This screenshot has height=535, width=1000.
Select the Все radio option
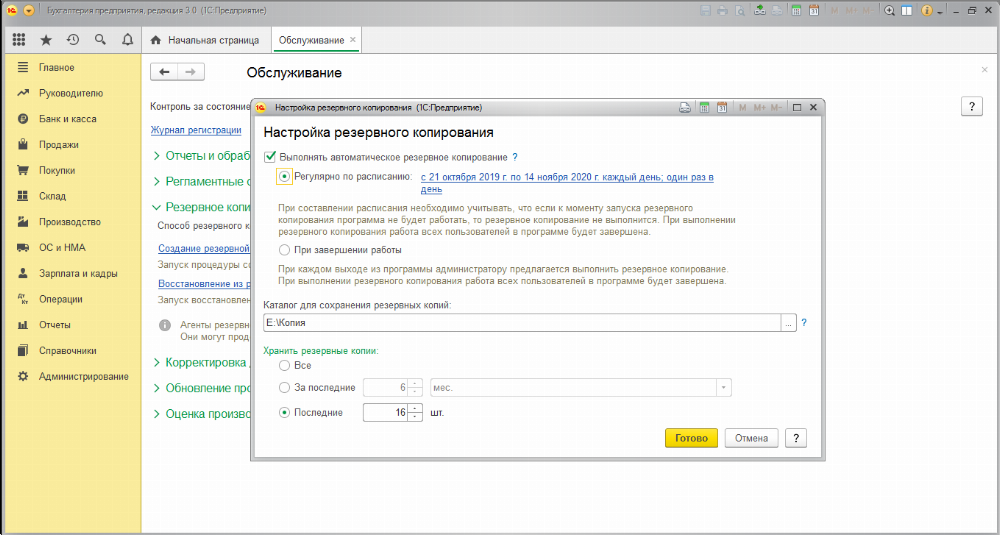point(284,366)
